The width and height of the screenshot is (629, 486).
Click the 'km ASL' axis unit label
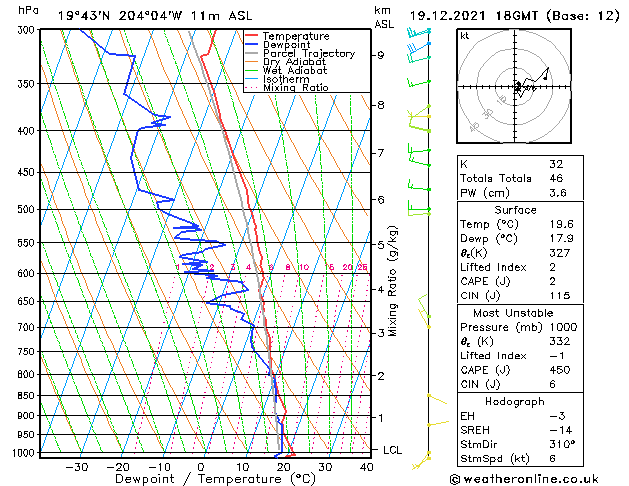pyautogui.click(x=384, y=17)
